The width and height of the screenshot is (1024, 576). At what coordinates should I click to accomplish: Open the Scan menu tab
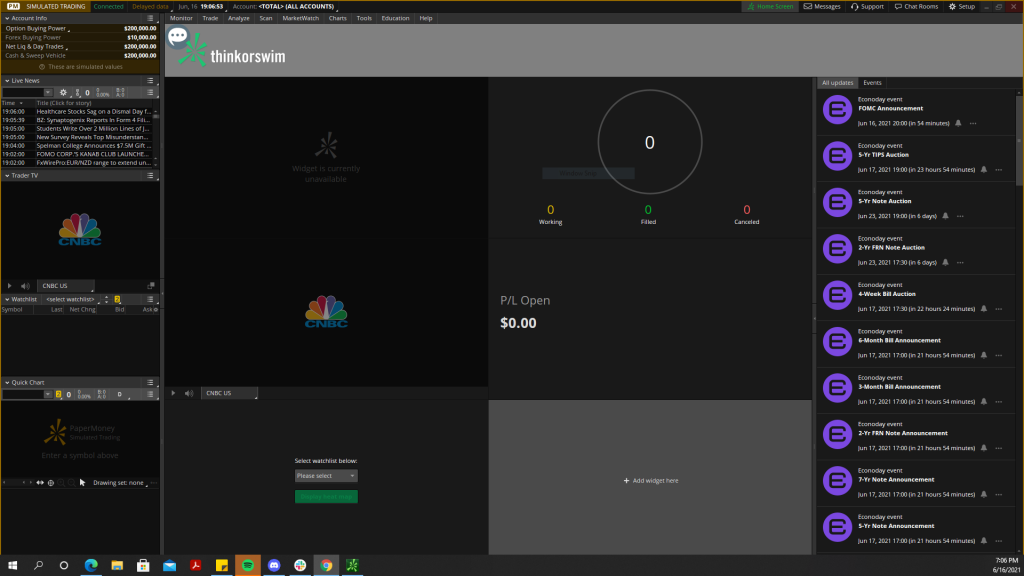pyautogui.click(x=266, y=18)
